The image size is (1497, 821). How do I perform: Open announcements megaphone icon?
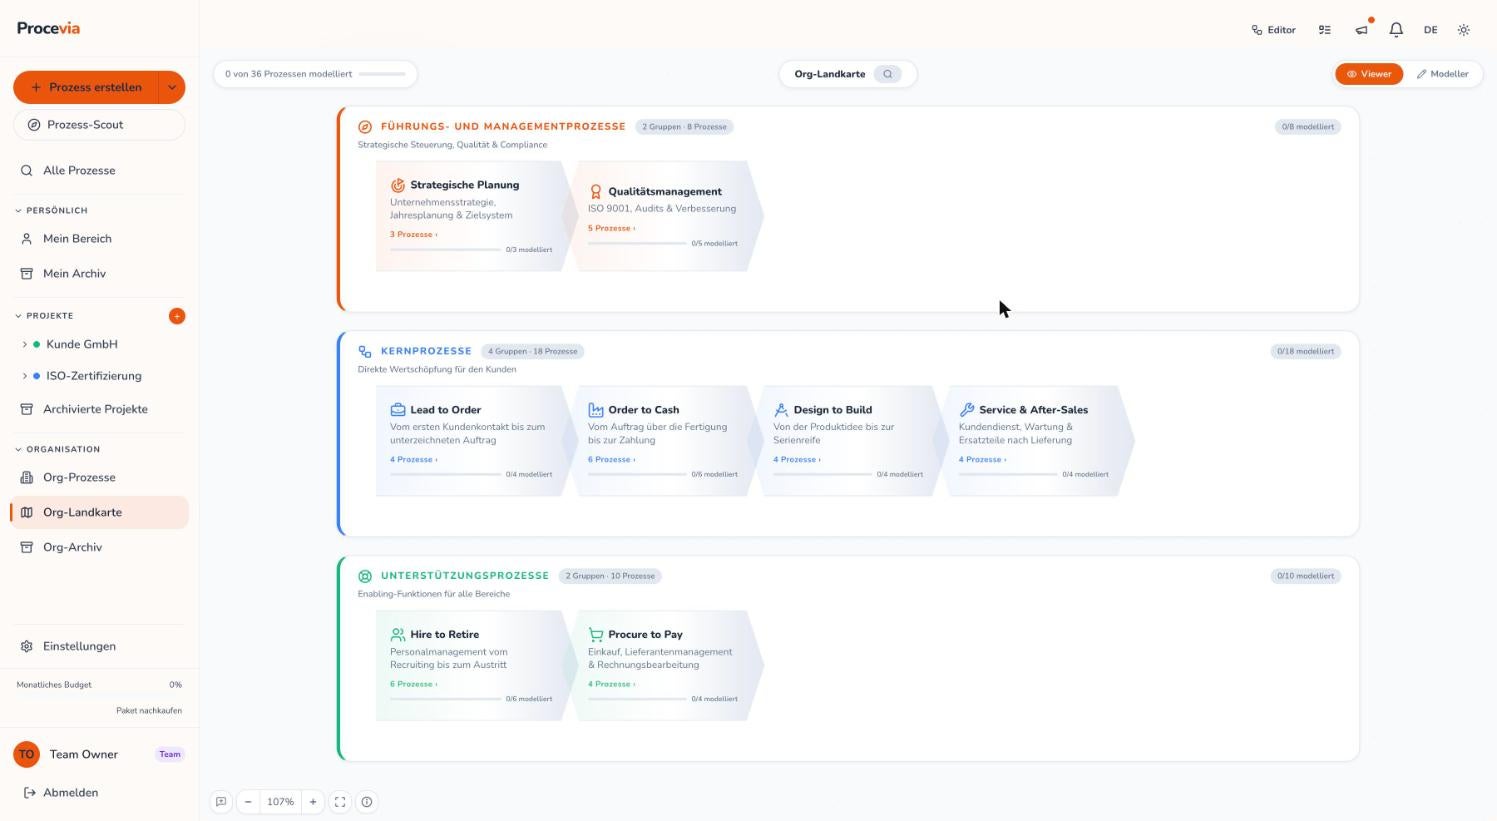point(1361,30)
